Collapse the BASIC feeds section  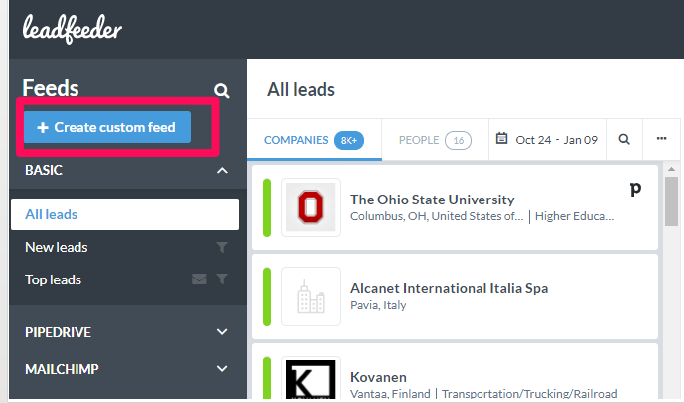click(x=222, y=171)
